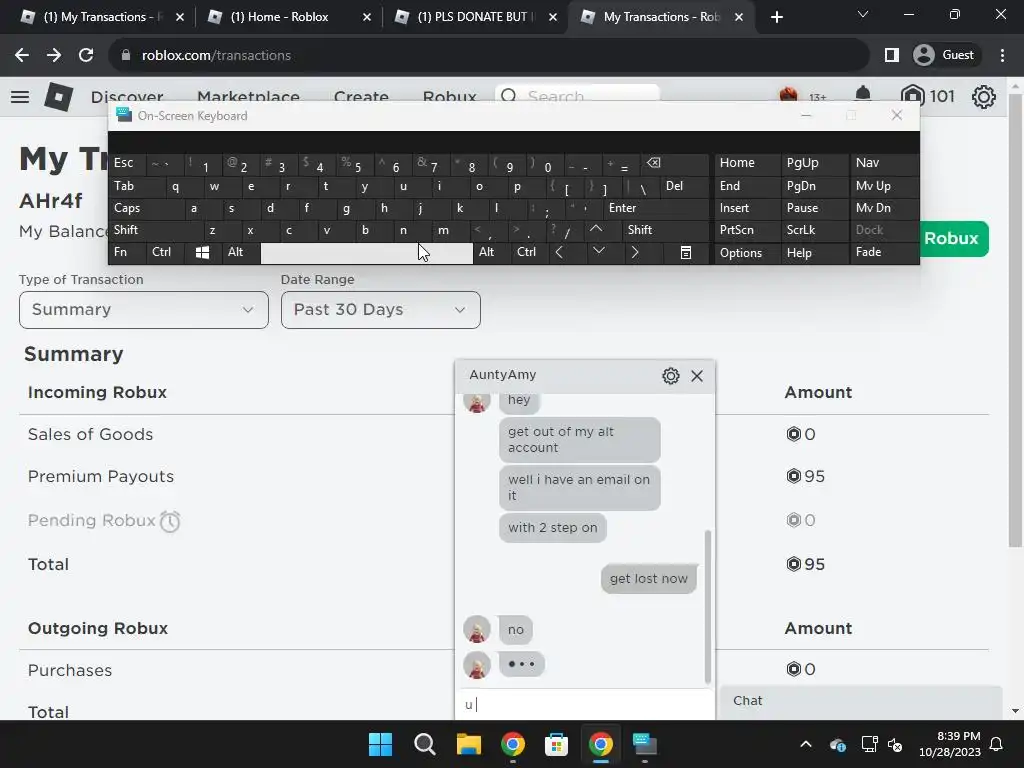
Task: Go back using browser back arrow
Action: coord(22,56)
